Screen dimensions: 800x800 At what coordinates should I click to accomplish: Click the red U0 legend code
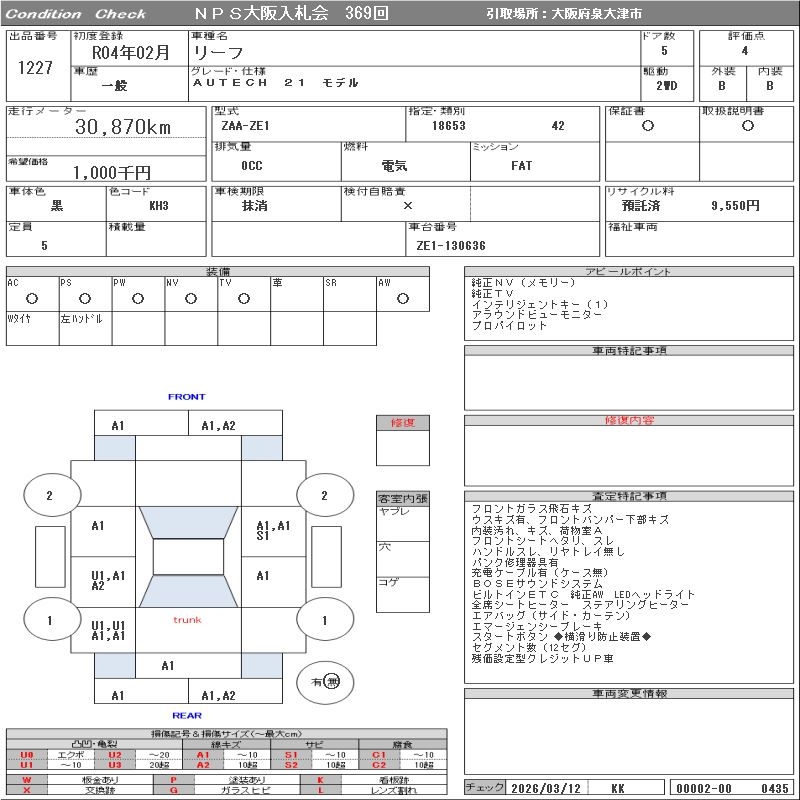click(x=27, y=755)
